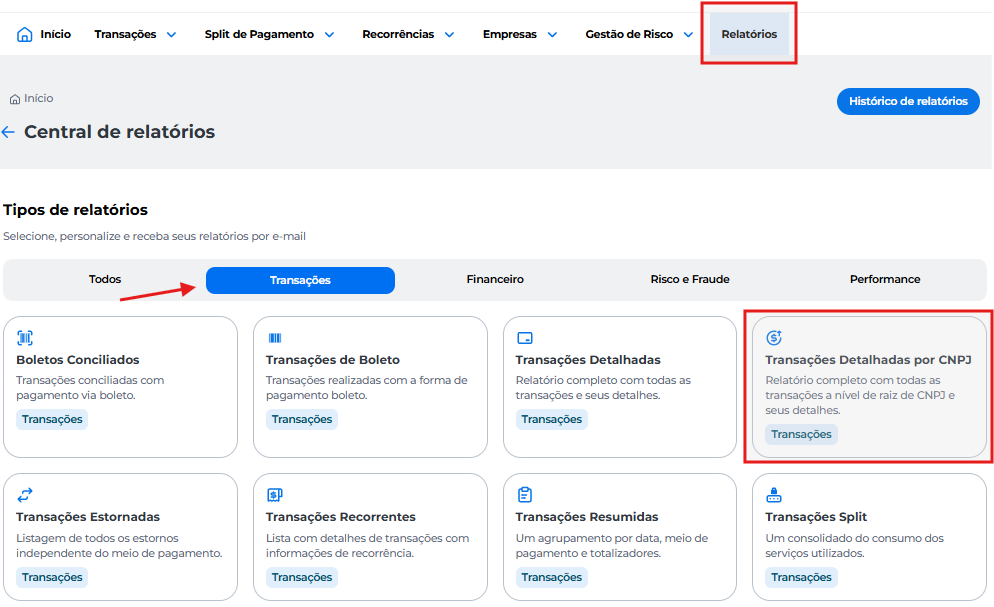994x607 pixels.
Task: Expand the Gestão de Risco chevron
Action: pos(688,35)
